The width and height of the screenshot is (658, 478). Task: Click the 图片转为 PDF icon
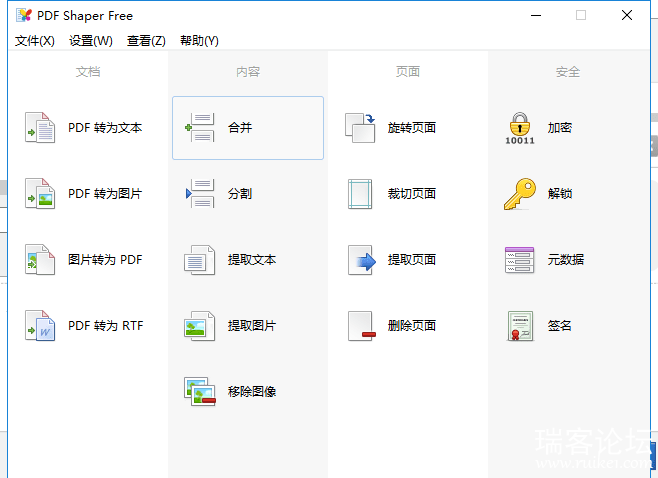[x=40, y=259]
